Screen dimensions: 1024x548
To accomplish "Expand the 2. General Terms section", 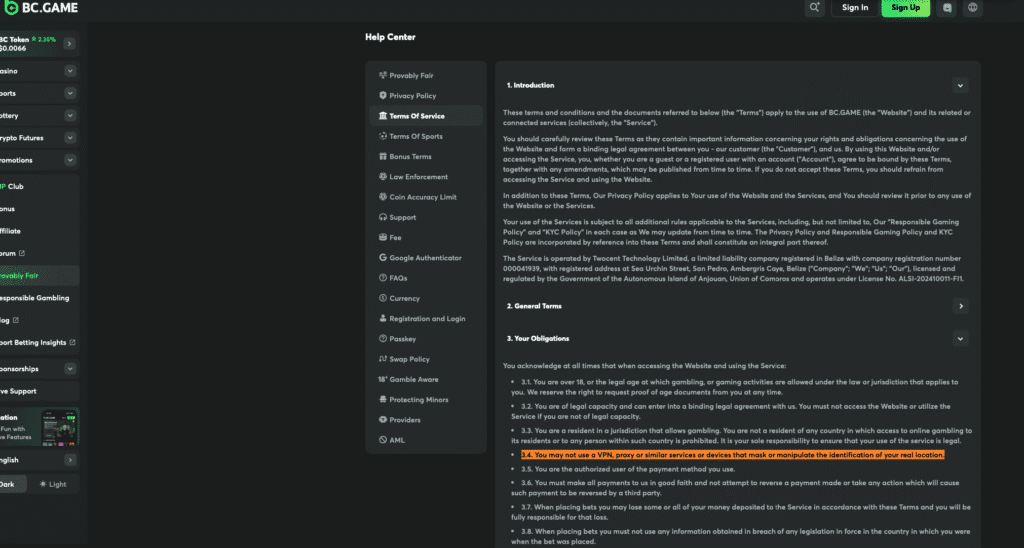I will (x=960, y=306).
